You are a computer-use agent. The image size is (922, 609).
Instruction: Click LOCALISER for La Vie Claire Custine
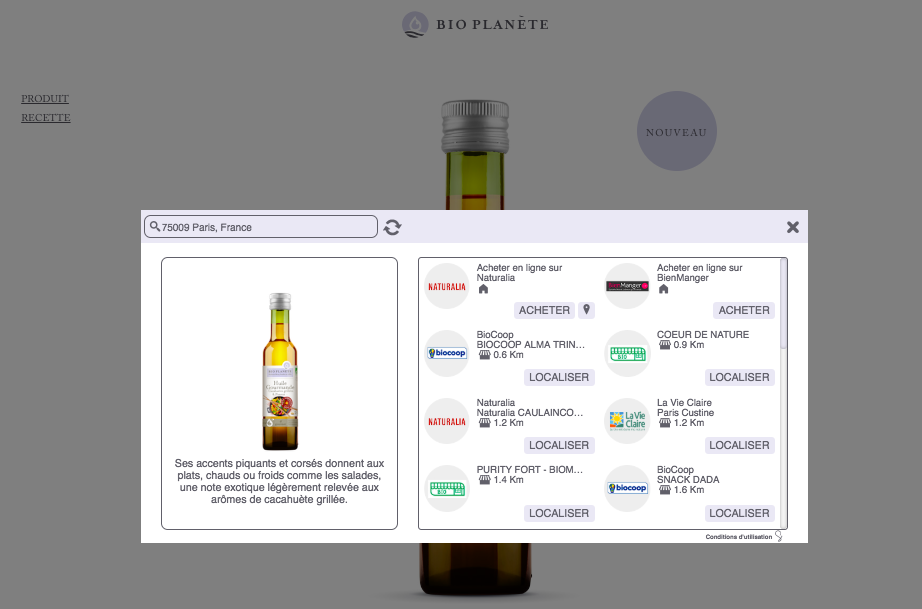[739, 445]
